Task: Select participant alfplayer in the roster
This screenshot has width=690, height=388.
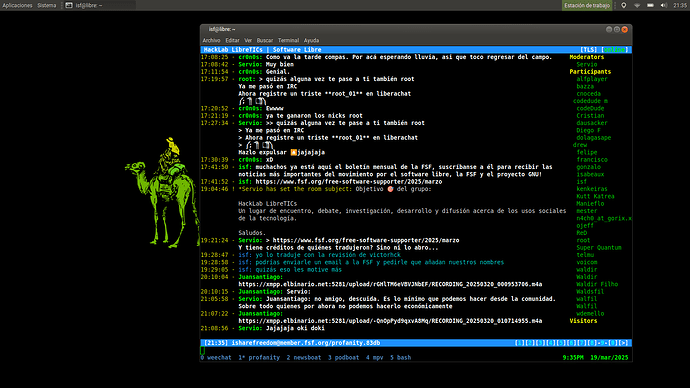Action: 592,79
